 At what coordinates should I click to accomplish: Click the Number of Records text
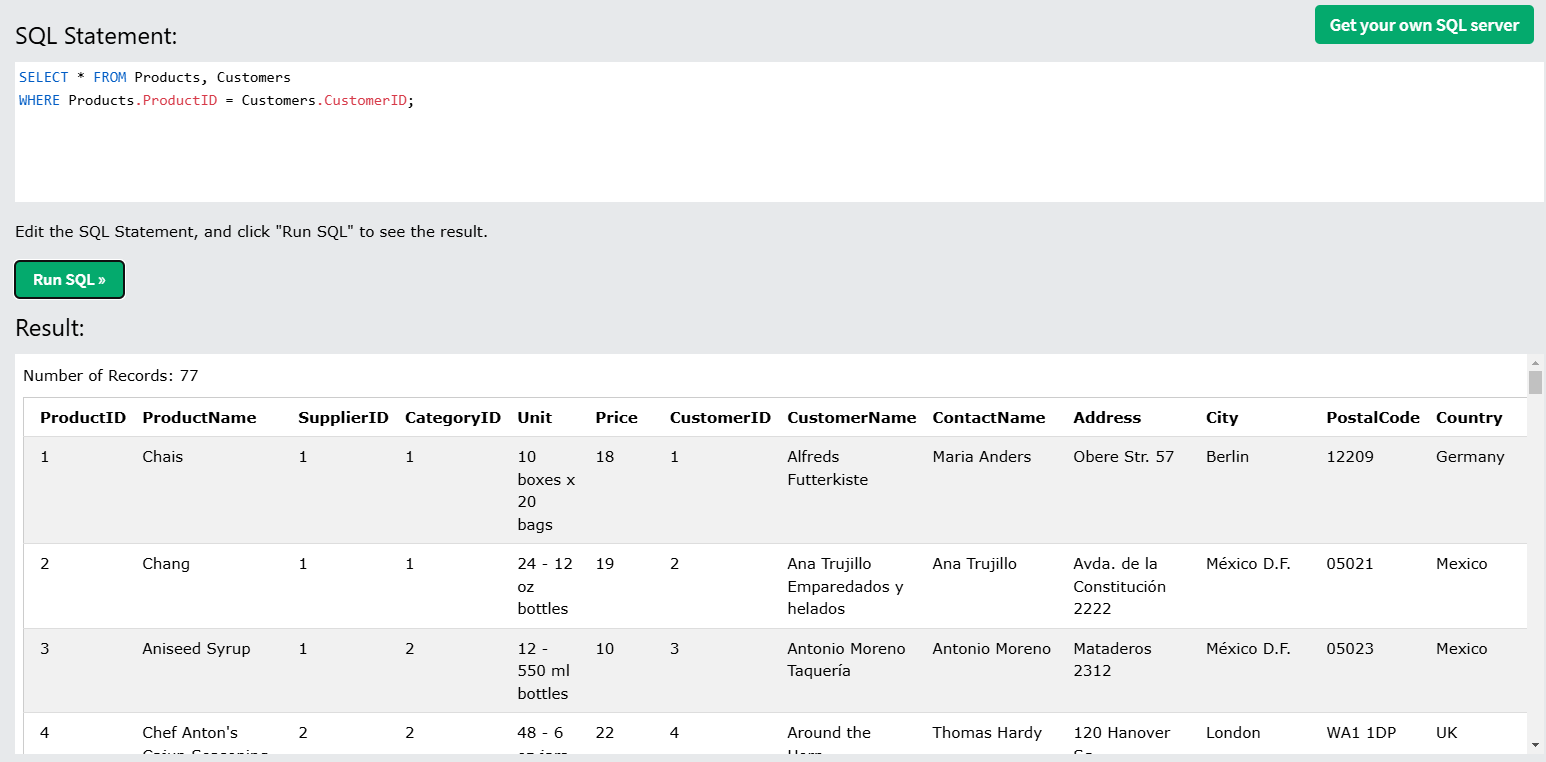[111, 376]
